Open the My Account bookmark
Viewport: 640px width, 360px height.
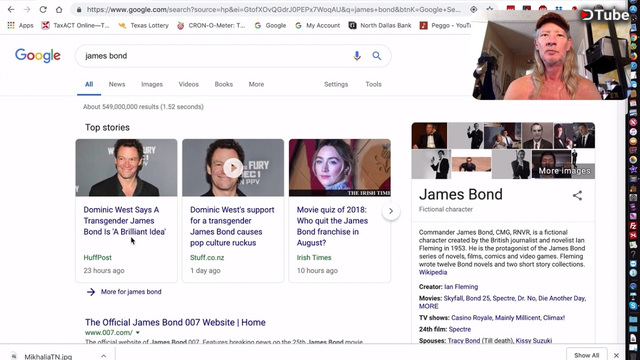318,25
